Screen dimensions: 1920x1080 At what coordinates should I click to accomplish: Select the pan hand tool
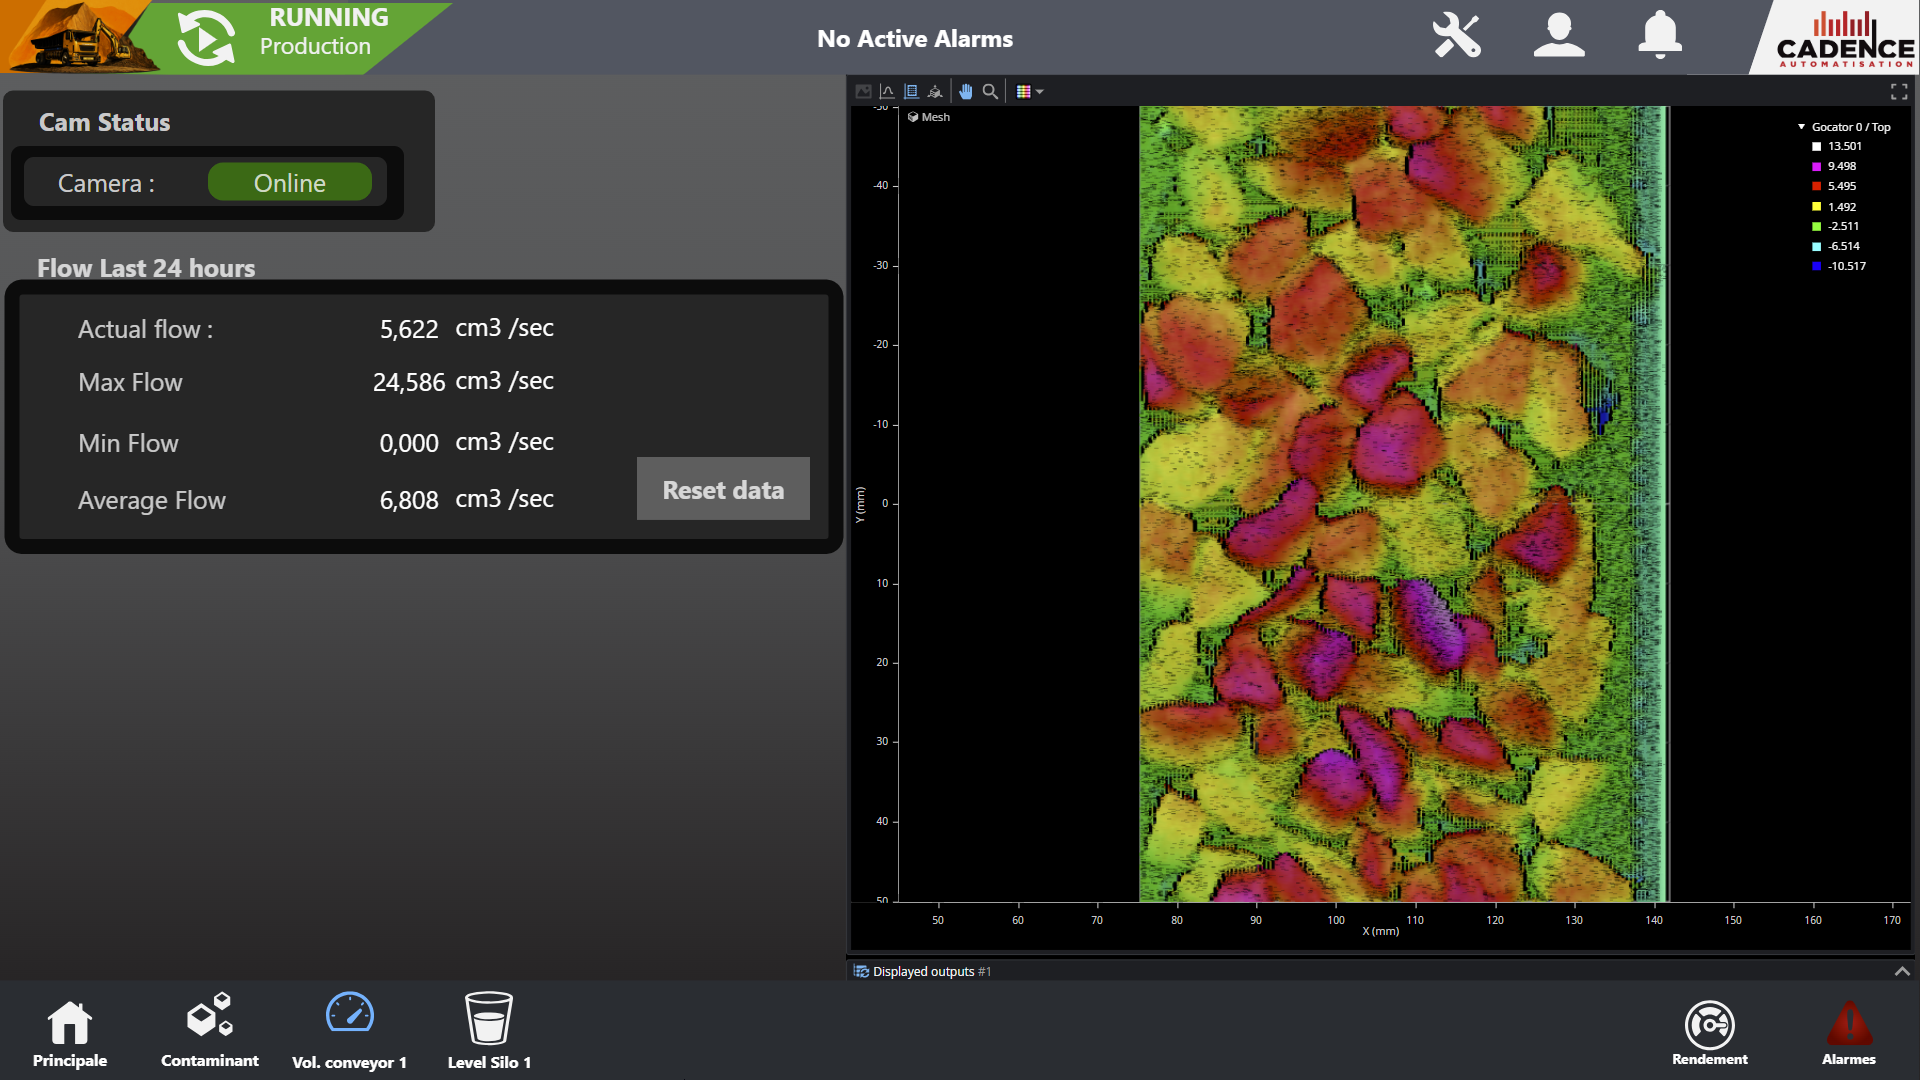click(x=965, y=91)
